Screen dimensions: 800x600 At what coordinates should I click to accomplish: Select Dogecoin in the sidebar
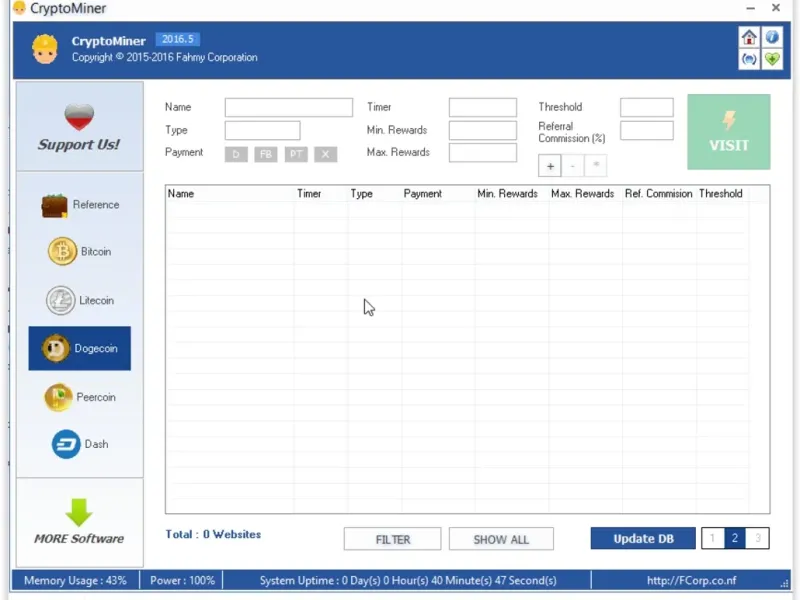point(80,348)
